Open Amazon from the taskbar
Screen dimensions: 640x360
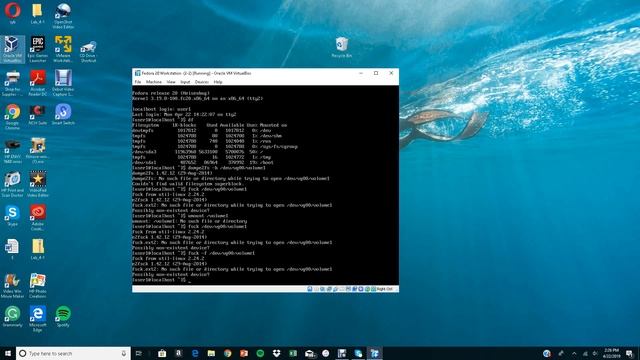point(178,353)
